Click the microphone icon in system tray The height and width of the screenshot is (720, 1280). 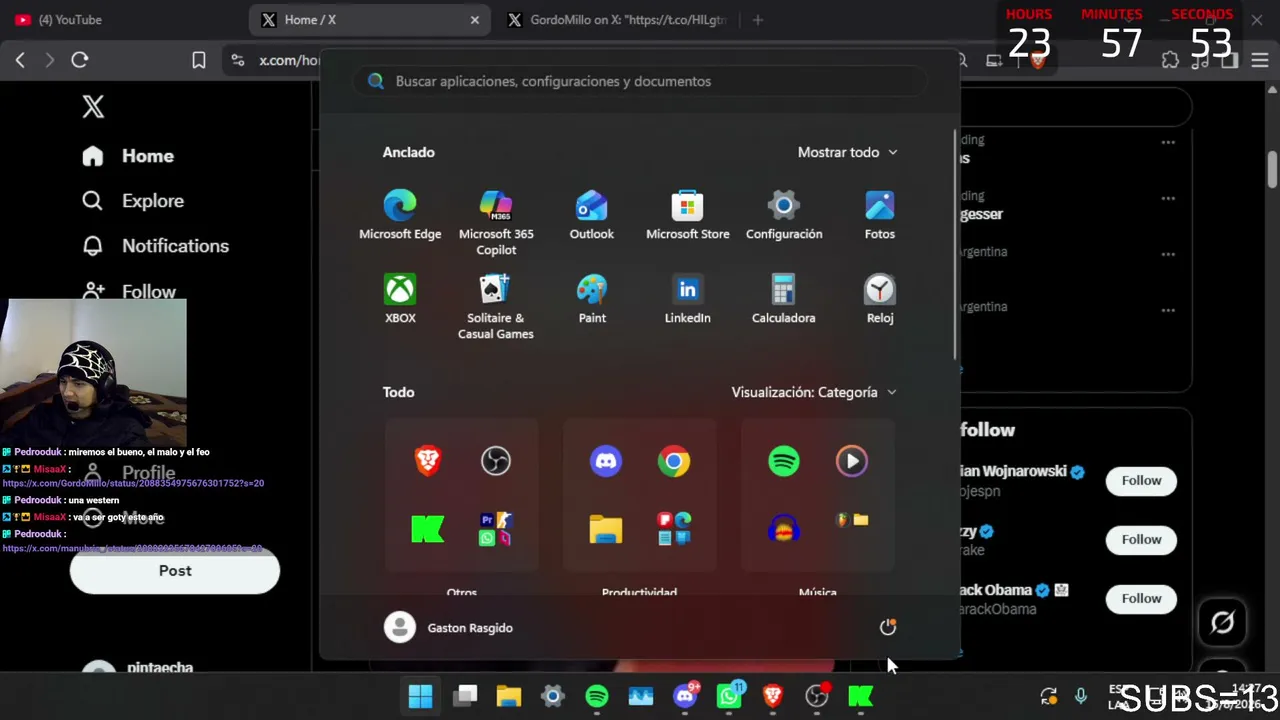(x=1081, y=696)
